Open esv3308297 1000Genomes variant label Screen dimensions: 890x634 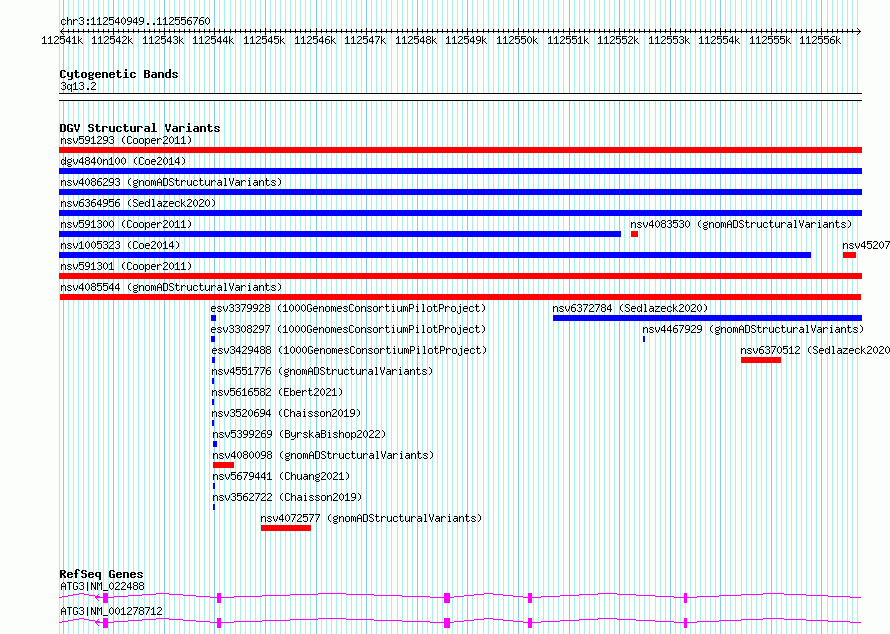[349, 329]
